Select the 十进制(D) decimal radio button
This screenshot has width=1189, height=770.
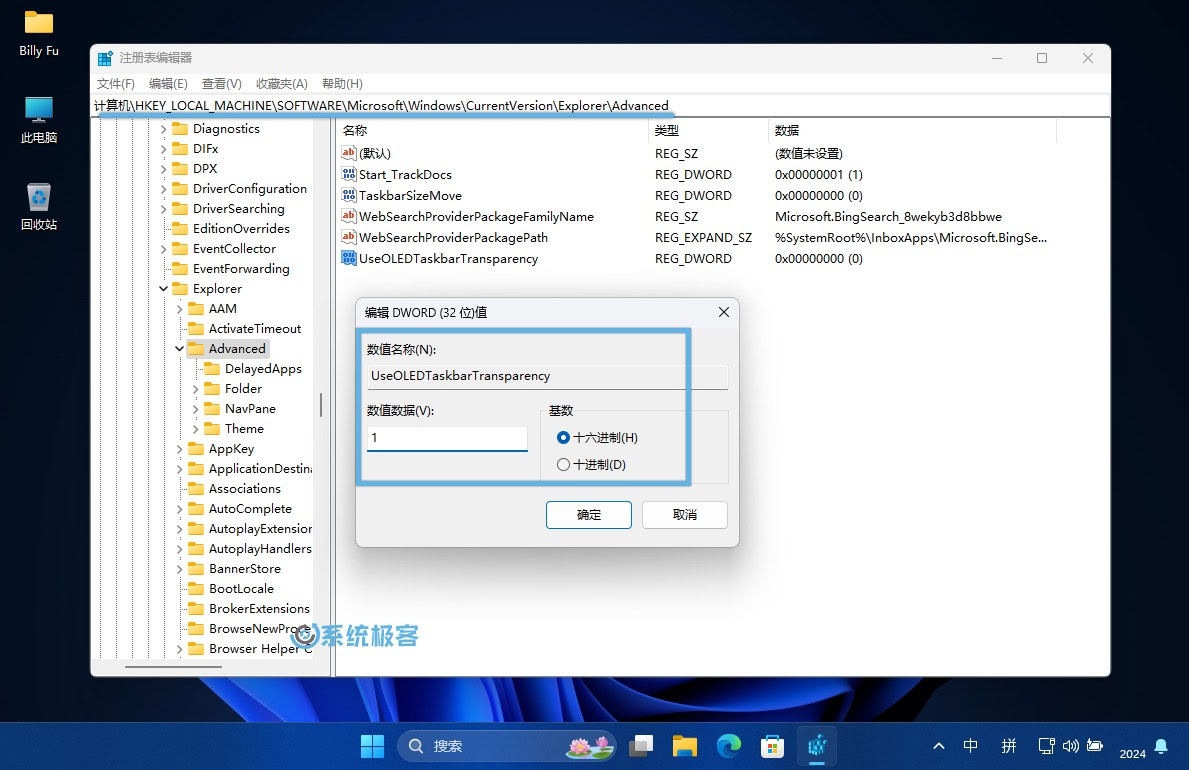563,465
